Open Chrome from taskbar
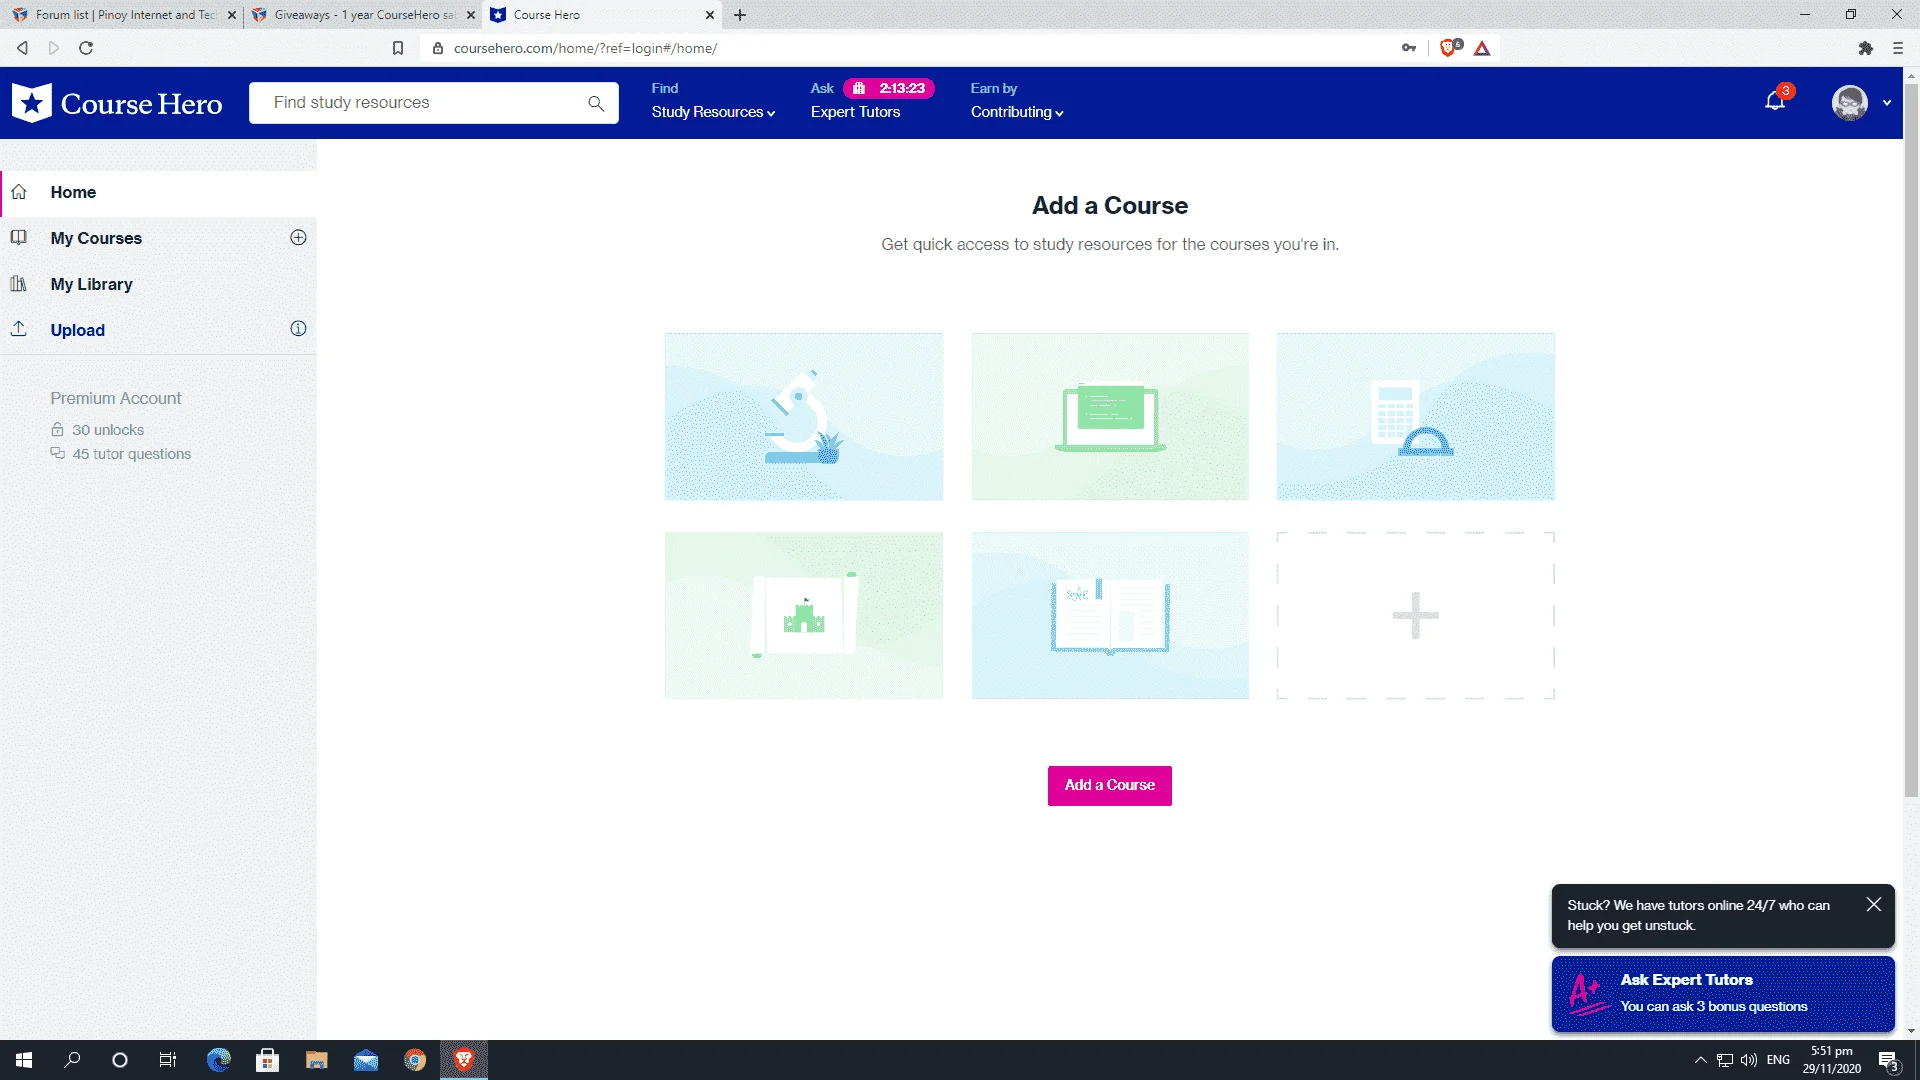The height and width of the screenshot is (1080, 1920). tap(414, 1060)
